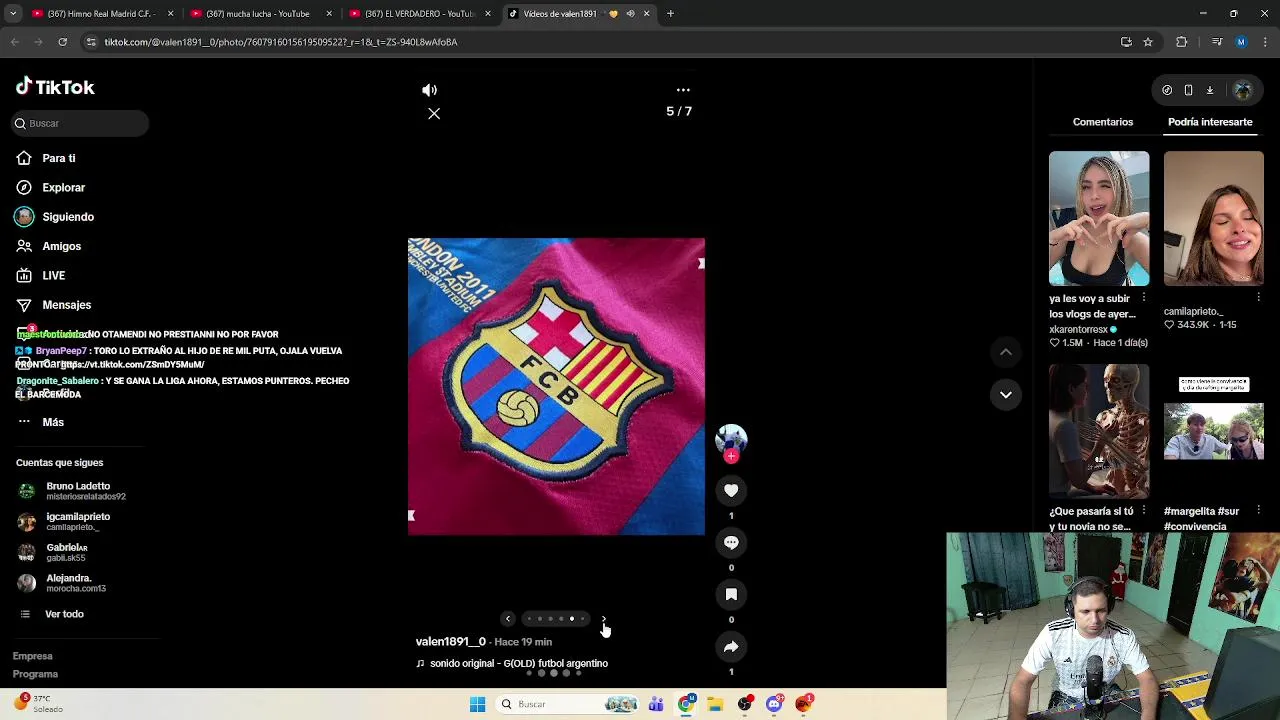
Task: Open sonido original music link
Action: [518, 663]
